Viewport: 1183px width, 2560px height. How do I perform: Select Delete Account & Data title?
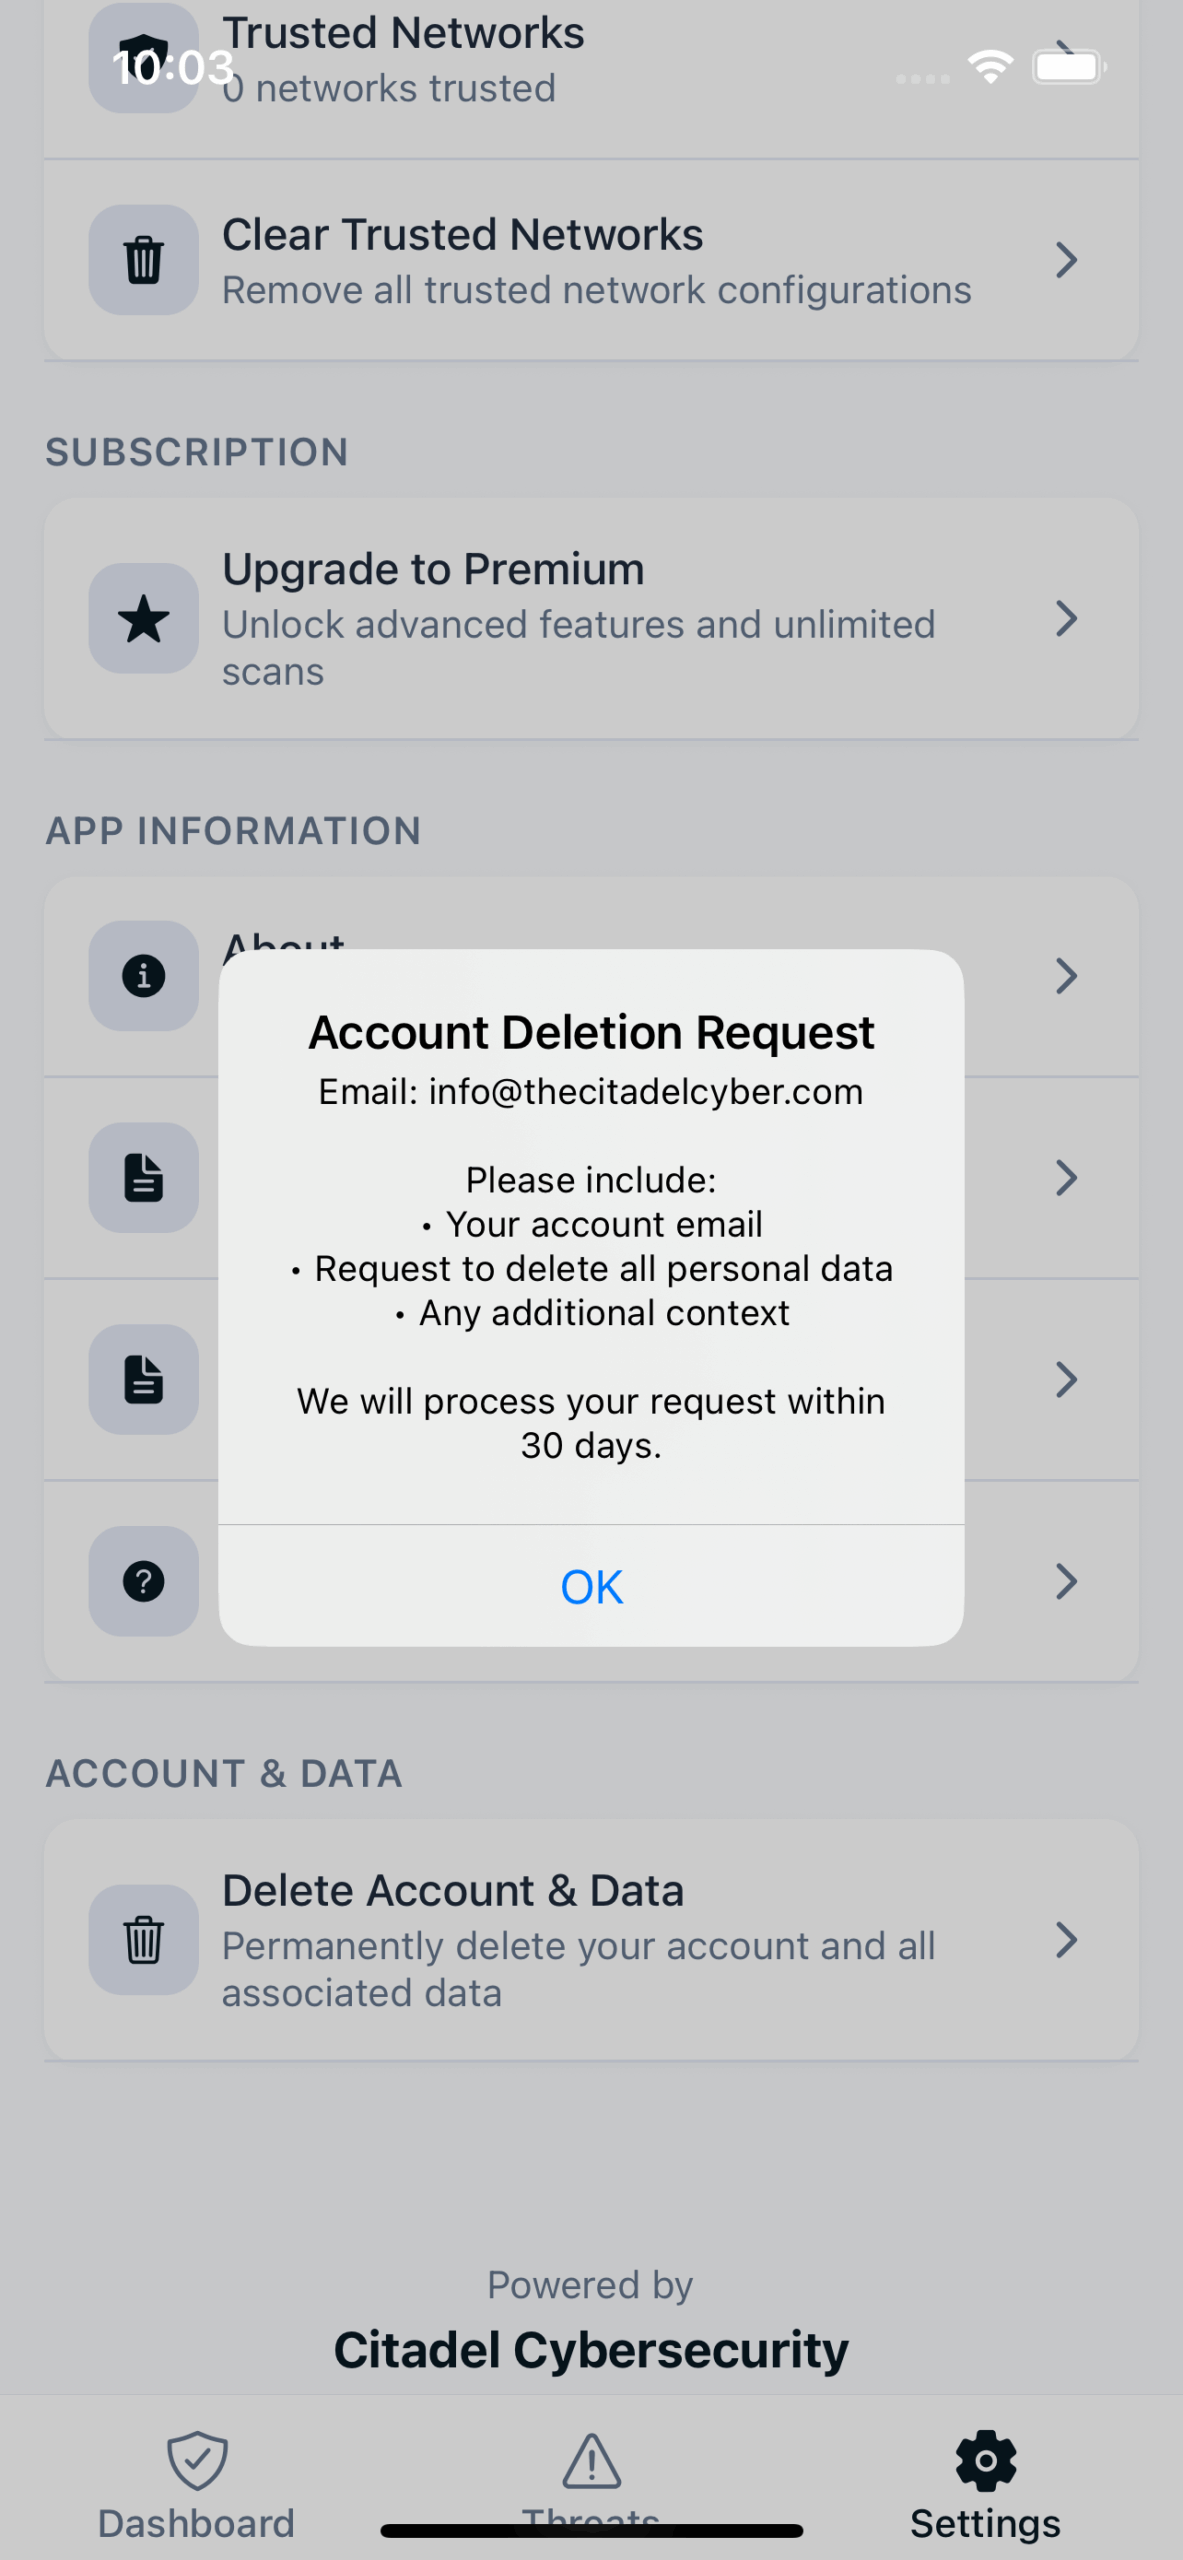pos(452,1890)
